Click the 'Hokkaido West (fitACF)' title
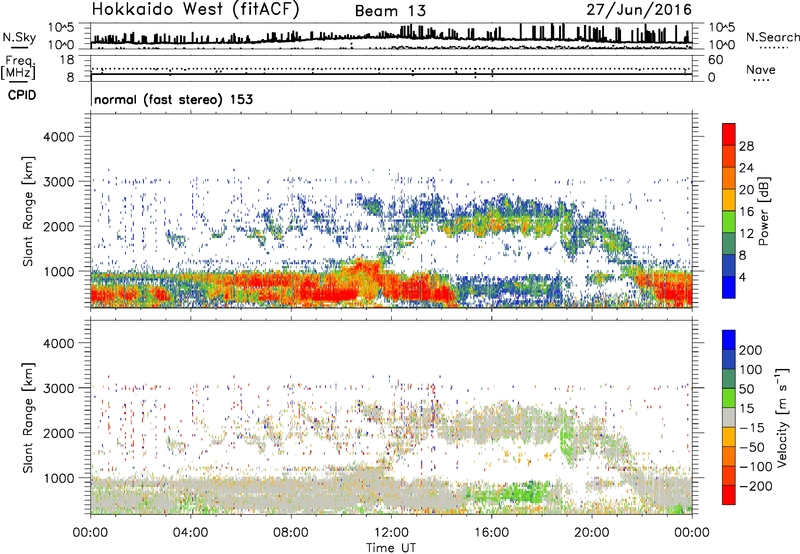Viewport: 800px width, 554px height. pyautogui.click(x=195, y=9)
